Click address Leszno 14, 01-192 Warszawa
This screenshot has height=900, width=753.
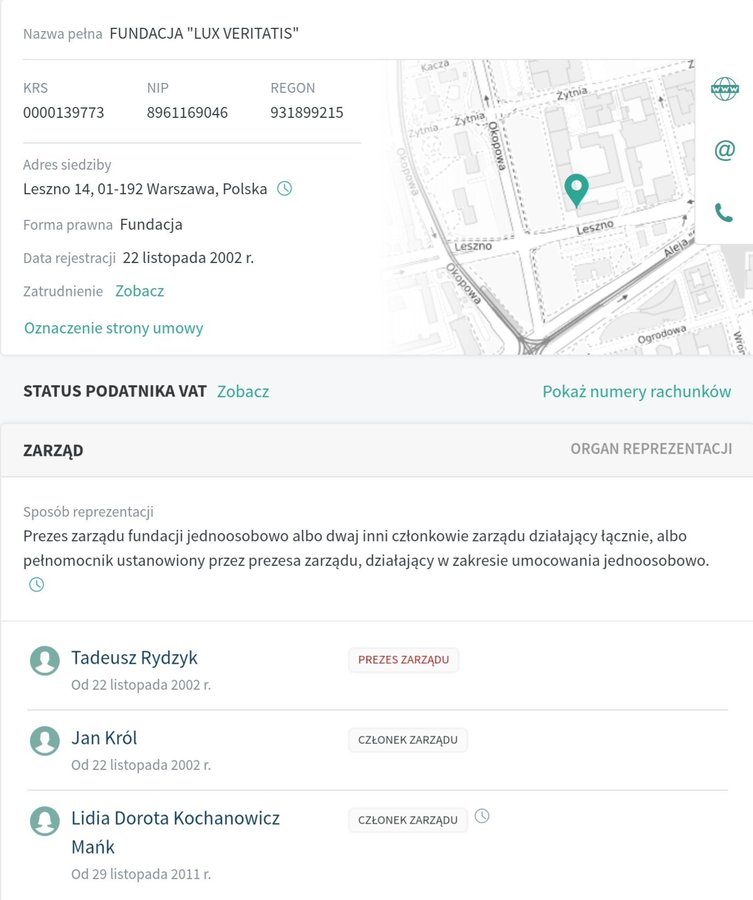145,189
